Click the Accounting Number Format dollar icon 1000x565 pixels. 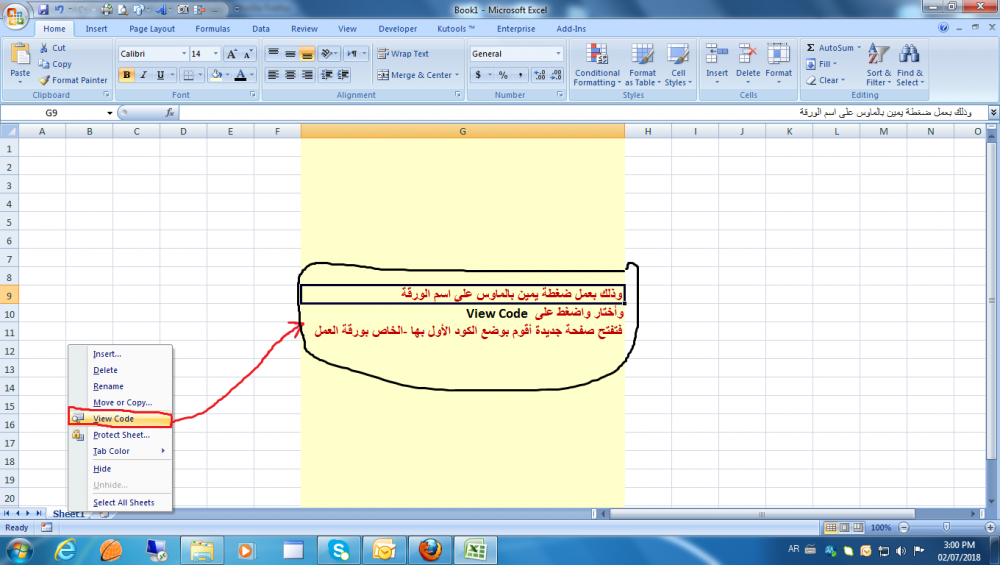click(x=478, y=75)
